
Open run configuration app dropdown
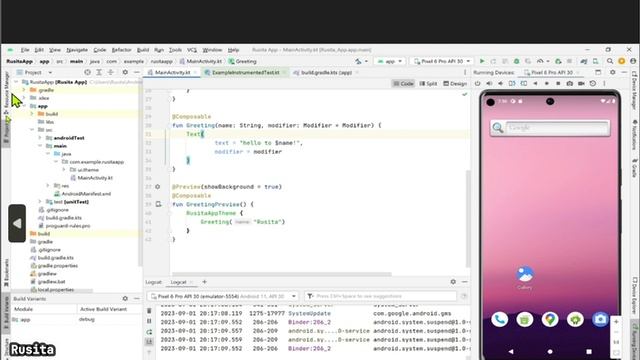coord(390,61)
